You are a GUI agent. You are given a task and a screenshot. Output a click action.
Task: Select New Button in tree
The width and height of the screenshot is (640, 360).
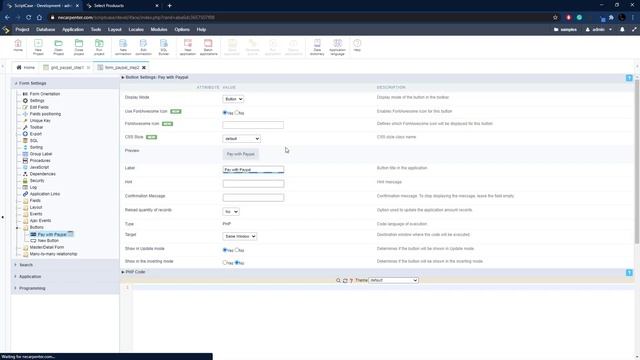(x=48, y=241)
